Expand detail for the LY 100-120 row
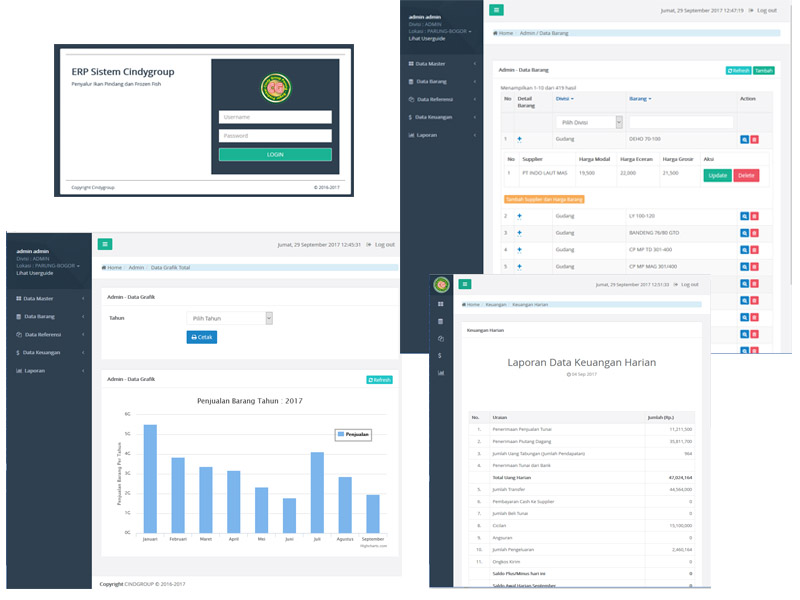Image resolution: width=800 pixels, height=600 pixels. 519,215
